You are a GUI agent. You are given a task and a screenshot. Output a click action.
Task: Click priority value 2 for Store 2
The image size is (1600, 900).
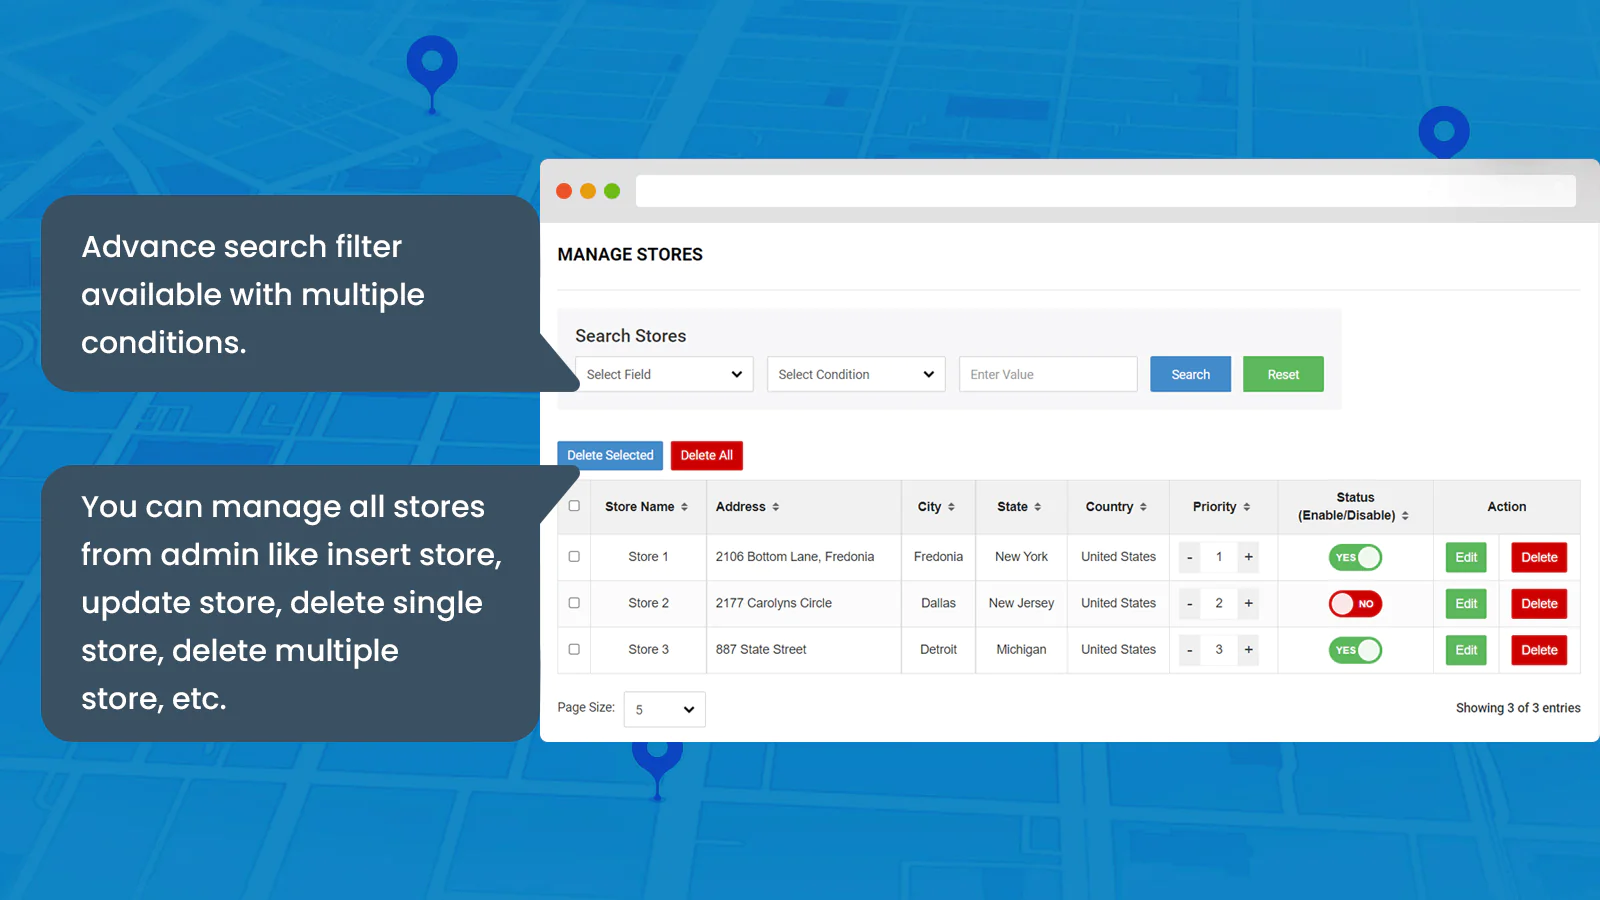pyautogui.click(x=1219, y=603)
